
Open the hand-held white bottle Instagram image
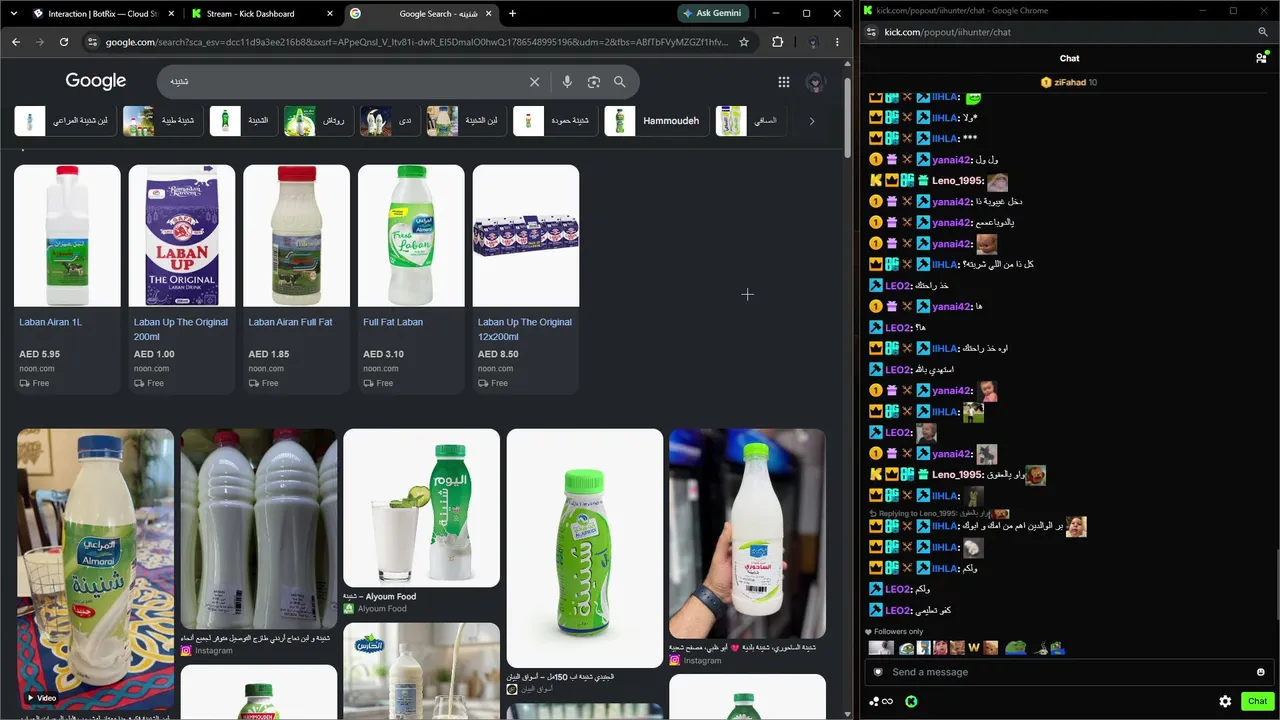(747, 534)
